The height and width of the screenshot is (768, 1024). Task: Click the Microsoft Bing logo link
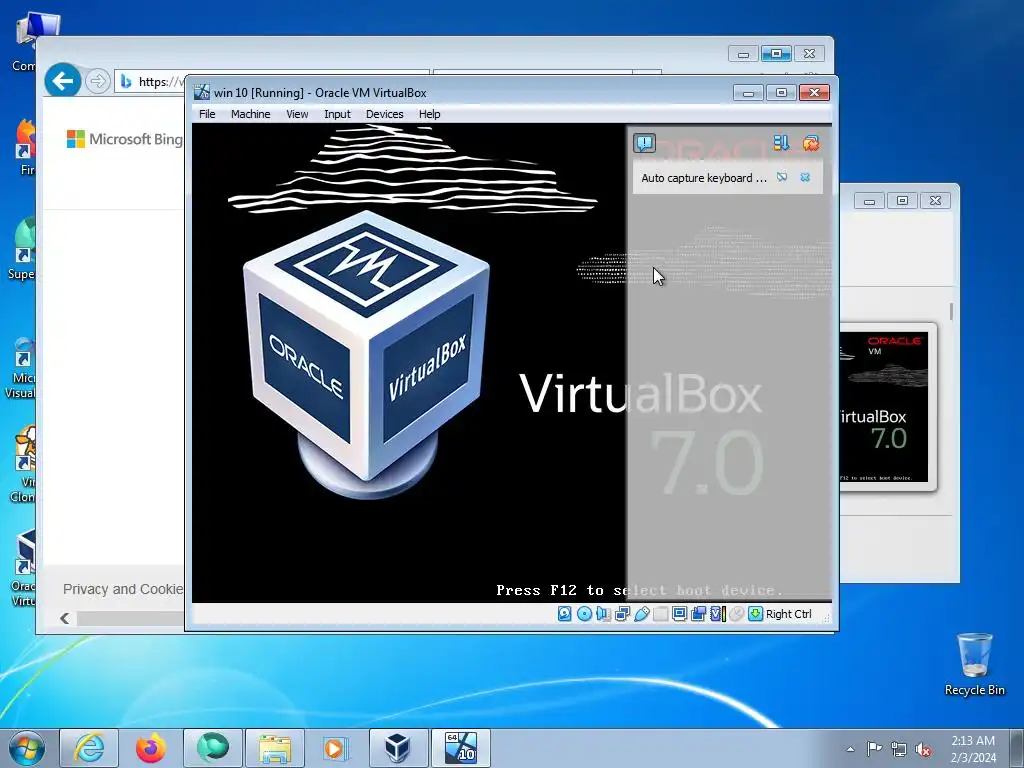(x=125, y=138)
